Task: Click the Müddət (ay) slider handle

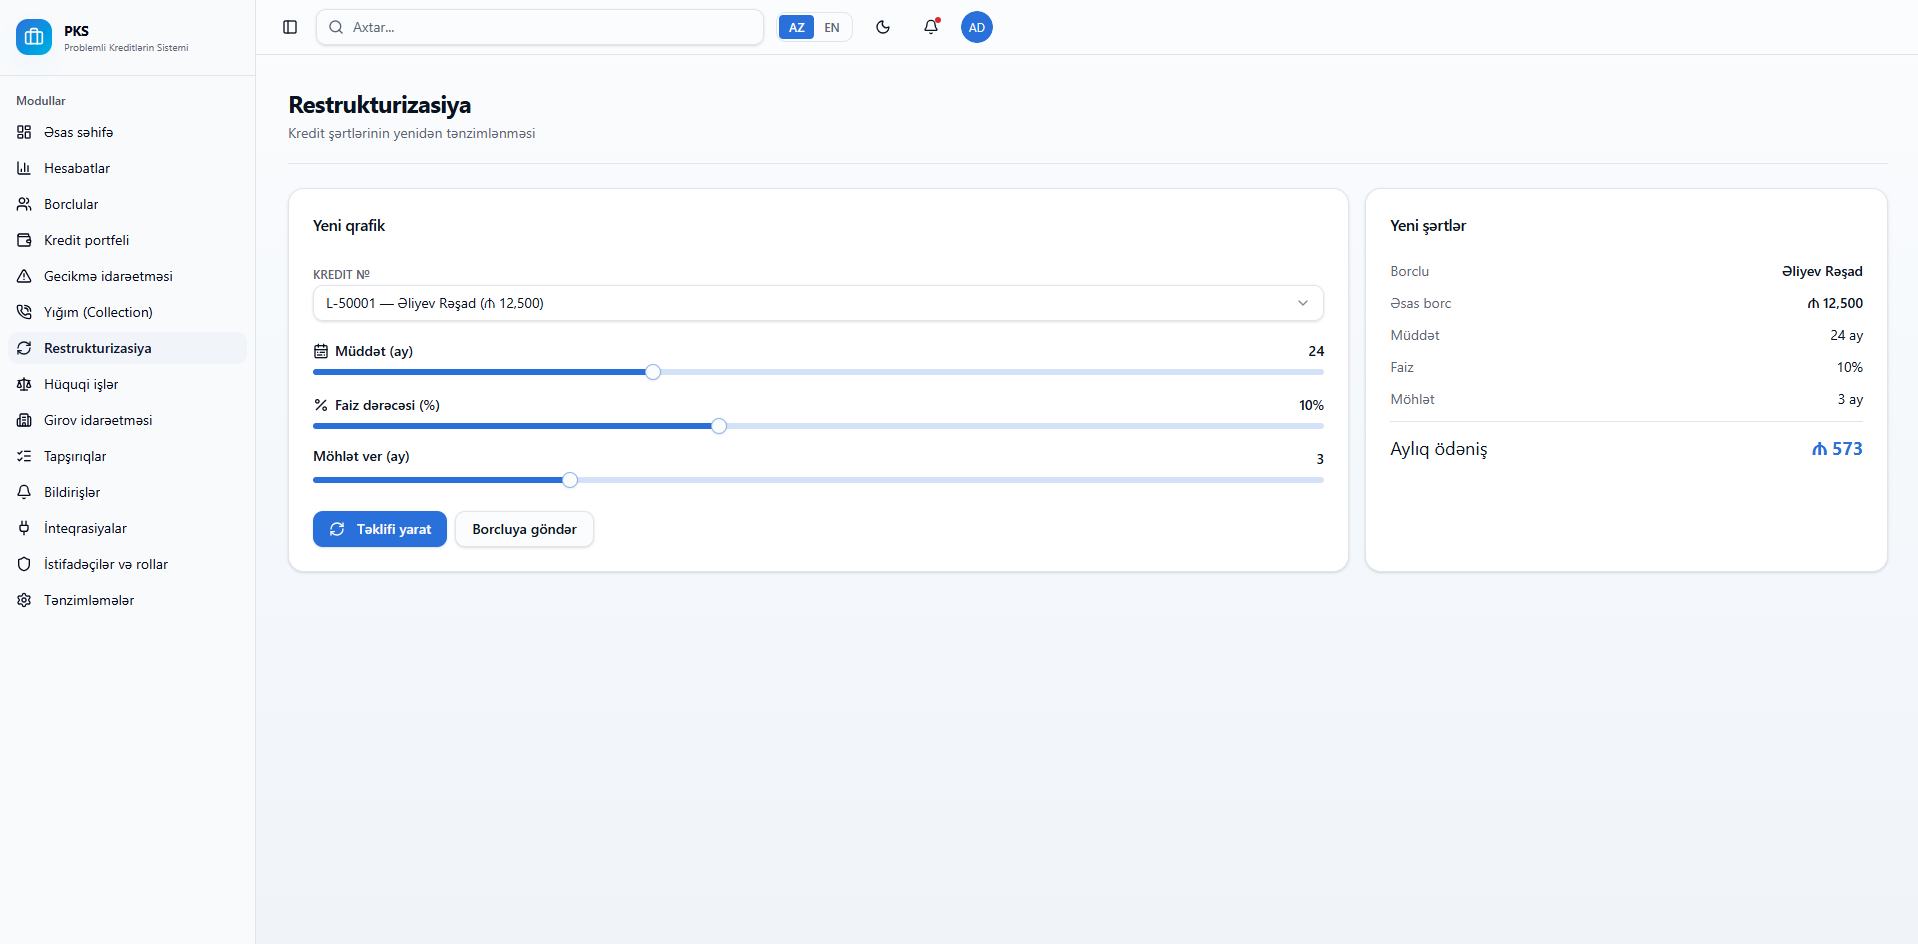Action: [x=653, y=372]
